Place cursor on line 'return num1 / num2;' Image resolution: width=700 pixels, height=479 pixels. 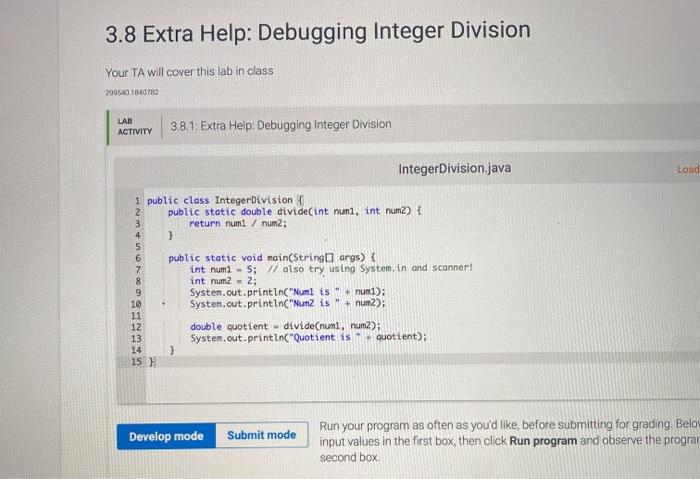pos(238,223)
